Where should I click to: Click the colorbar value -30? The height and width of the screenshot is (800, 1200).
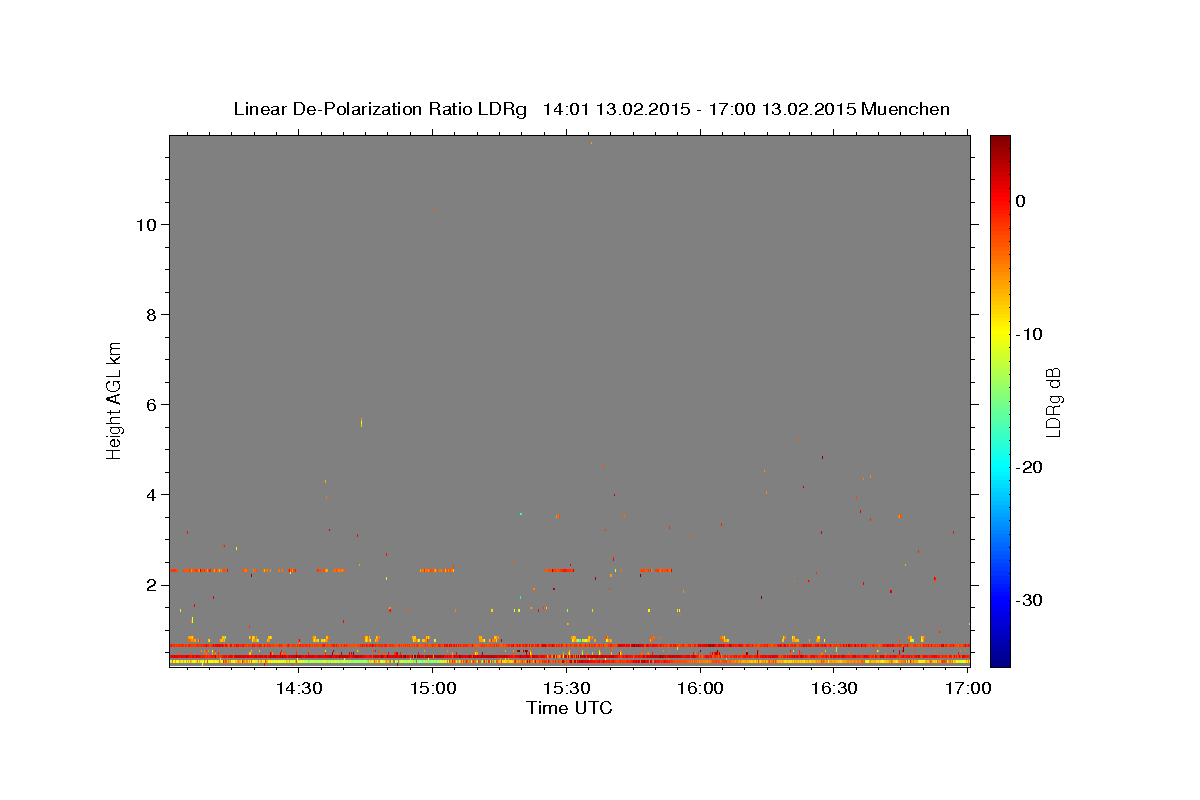(1029, 600)
